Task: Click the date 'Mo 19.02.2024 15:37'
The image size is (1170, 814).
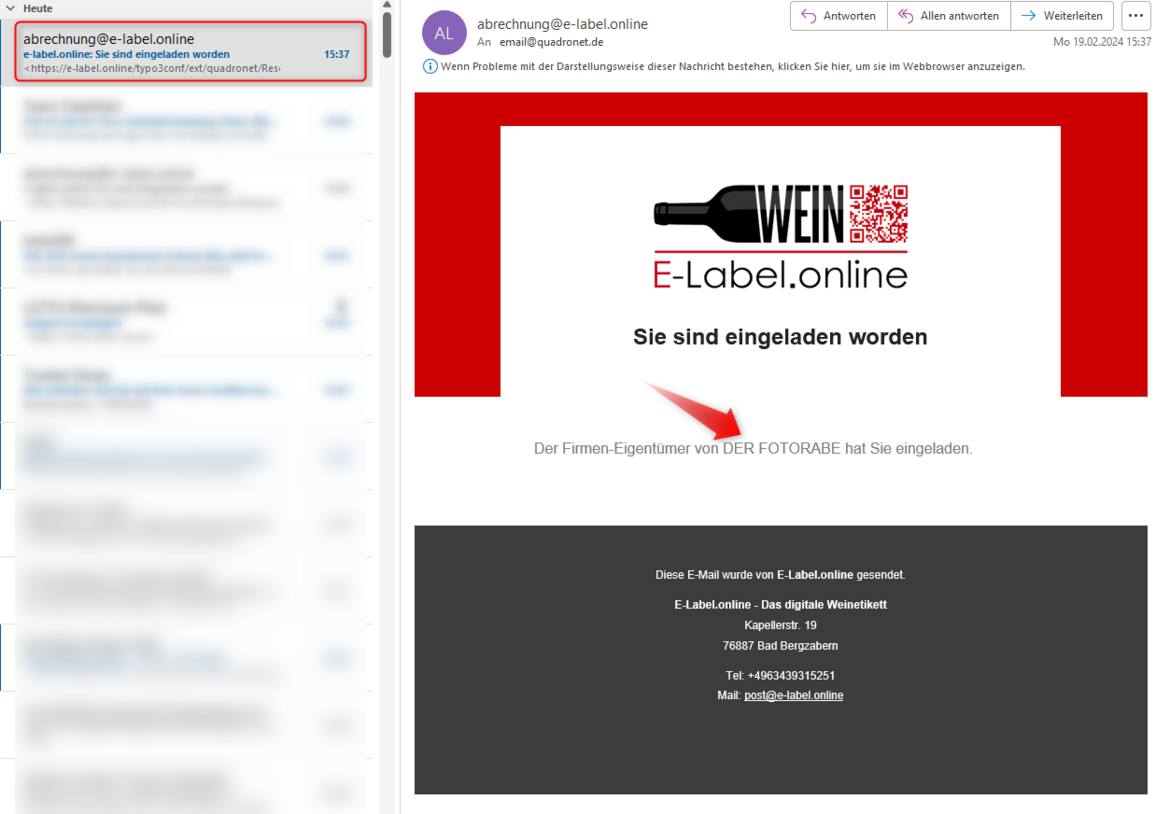Action: pos(1101,43)
